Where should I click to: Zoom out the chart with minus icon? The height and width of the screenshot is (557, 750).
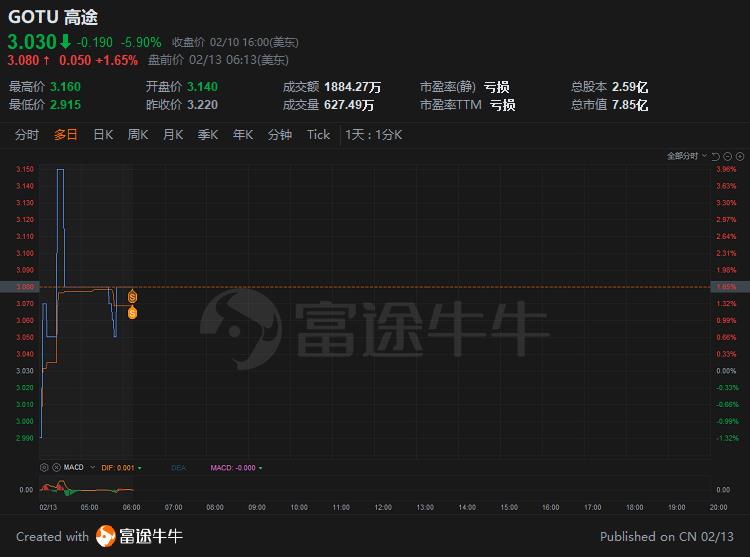pyautogui.click(x=728, y=156)
